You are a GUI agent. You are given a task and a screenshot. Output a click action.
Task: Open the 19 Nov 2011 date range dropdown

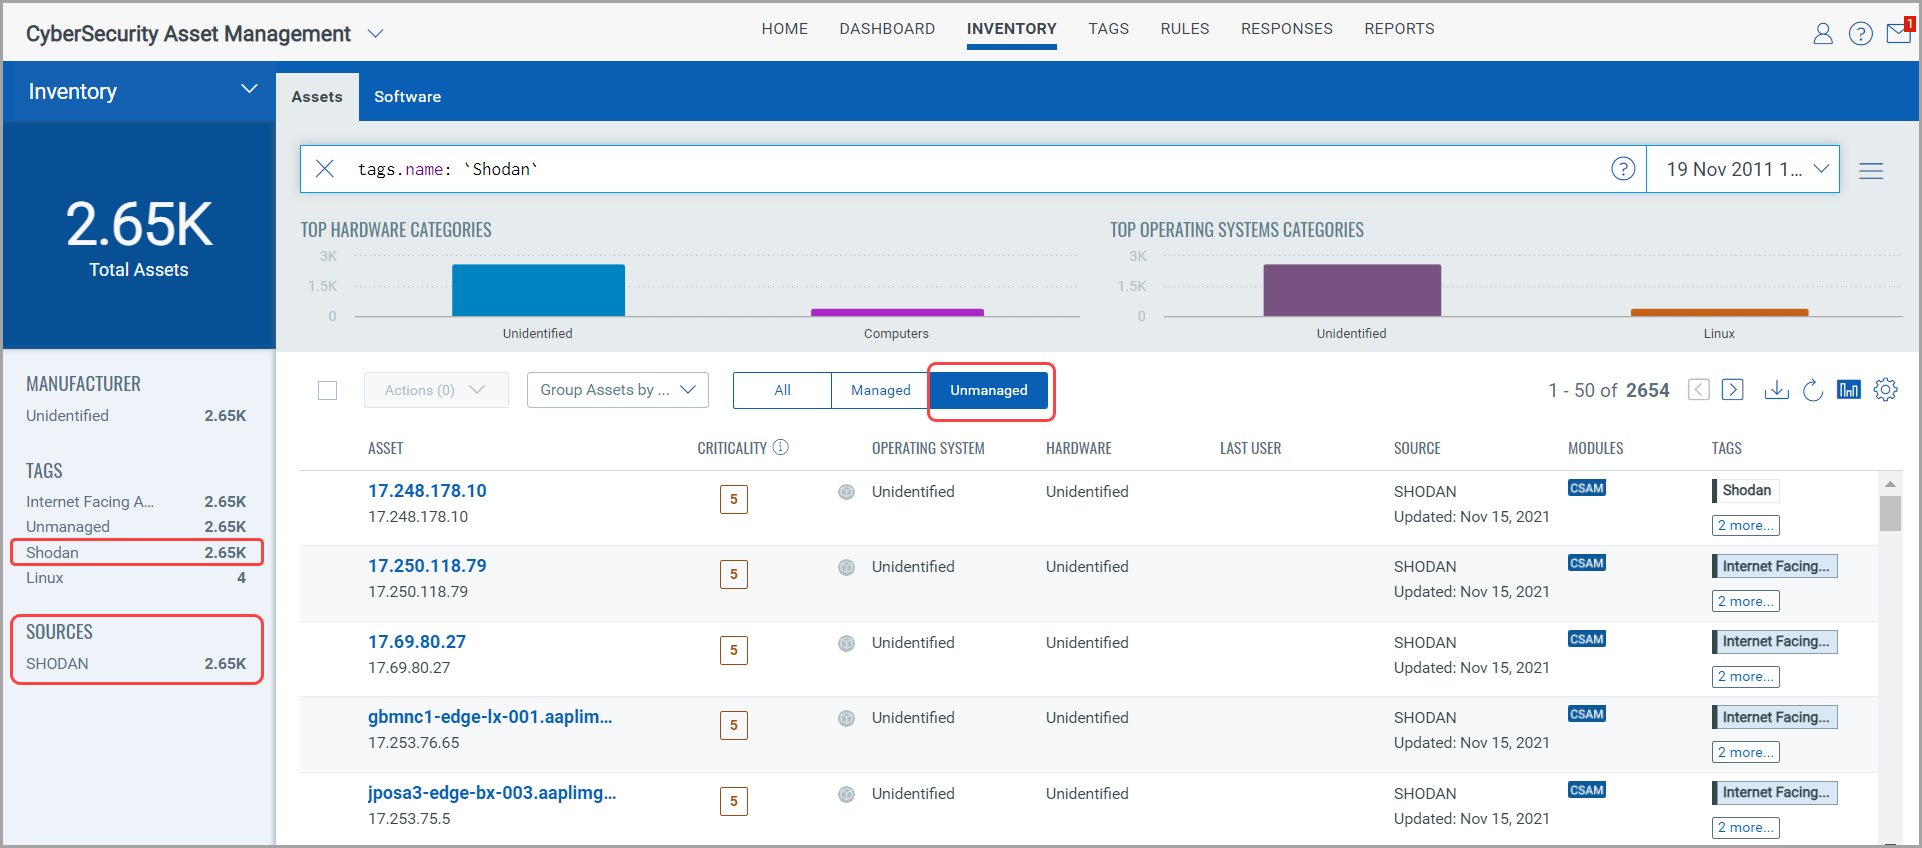(1743, 169)
